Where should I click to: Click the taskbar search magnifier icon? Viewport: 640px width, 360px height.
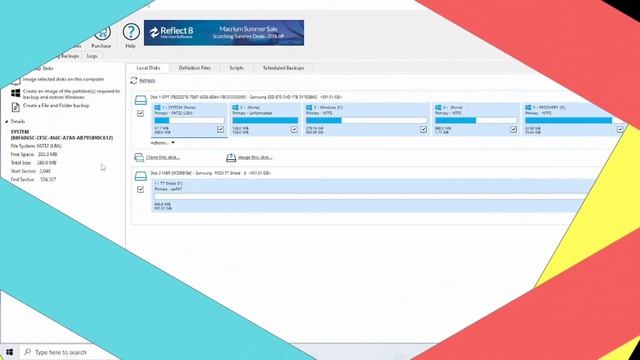tap(27, 351)
